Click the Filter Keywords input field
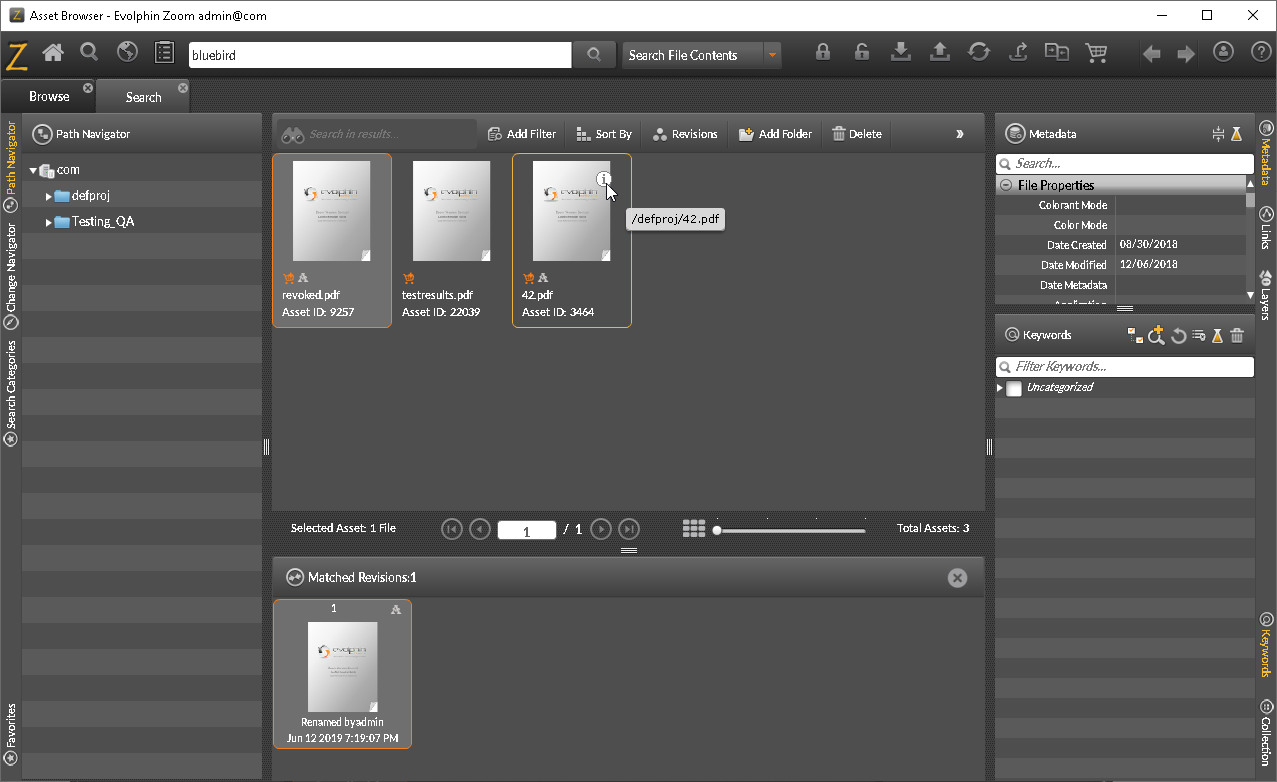The width and height of the screenshot is (1277, 782). (x=1125, y=366)
